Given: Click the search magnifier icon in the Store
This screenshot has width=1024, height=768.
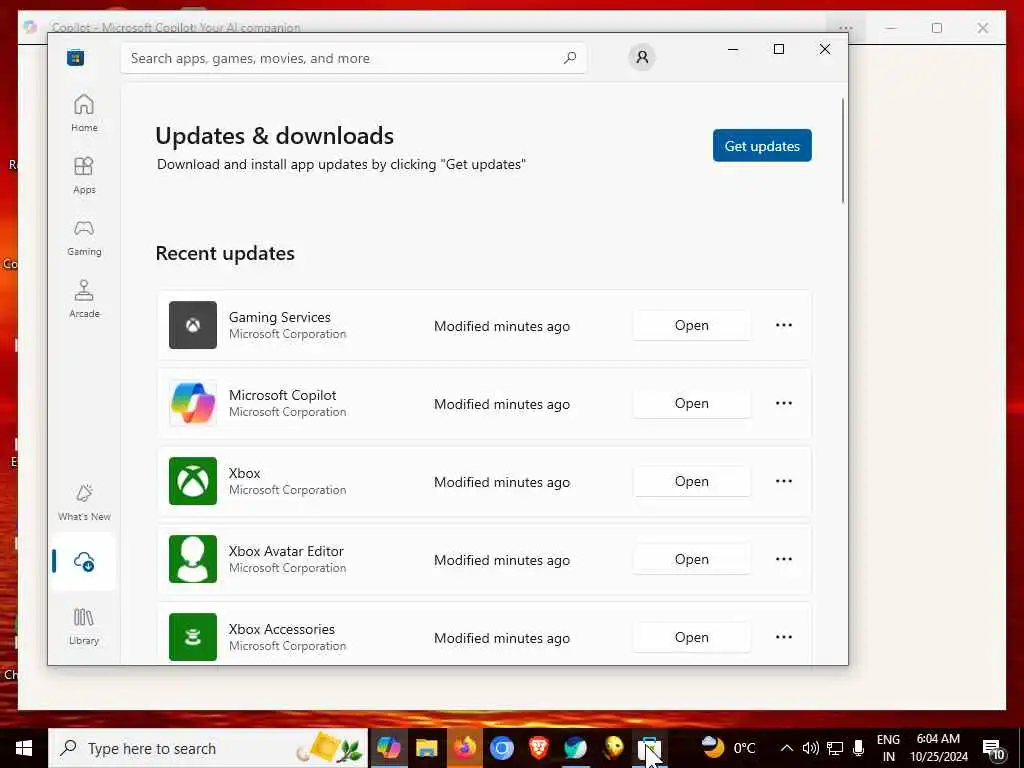Looking at the screenshot, I should pos(570,57).
